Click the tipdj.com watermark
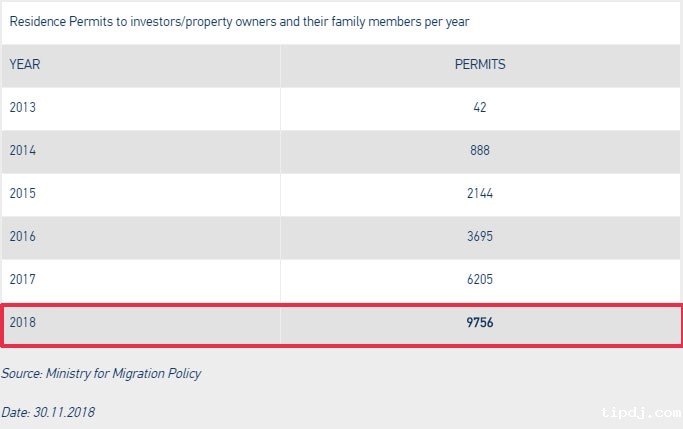Screen dimensions: 683x429 pos(638,412)
